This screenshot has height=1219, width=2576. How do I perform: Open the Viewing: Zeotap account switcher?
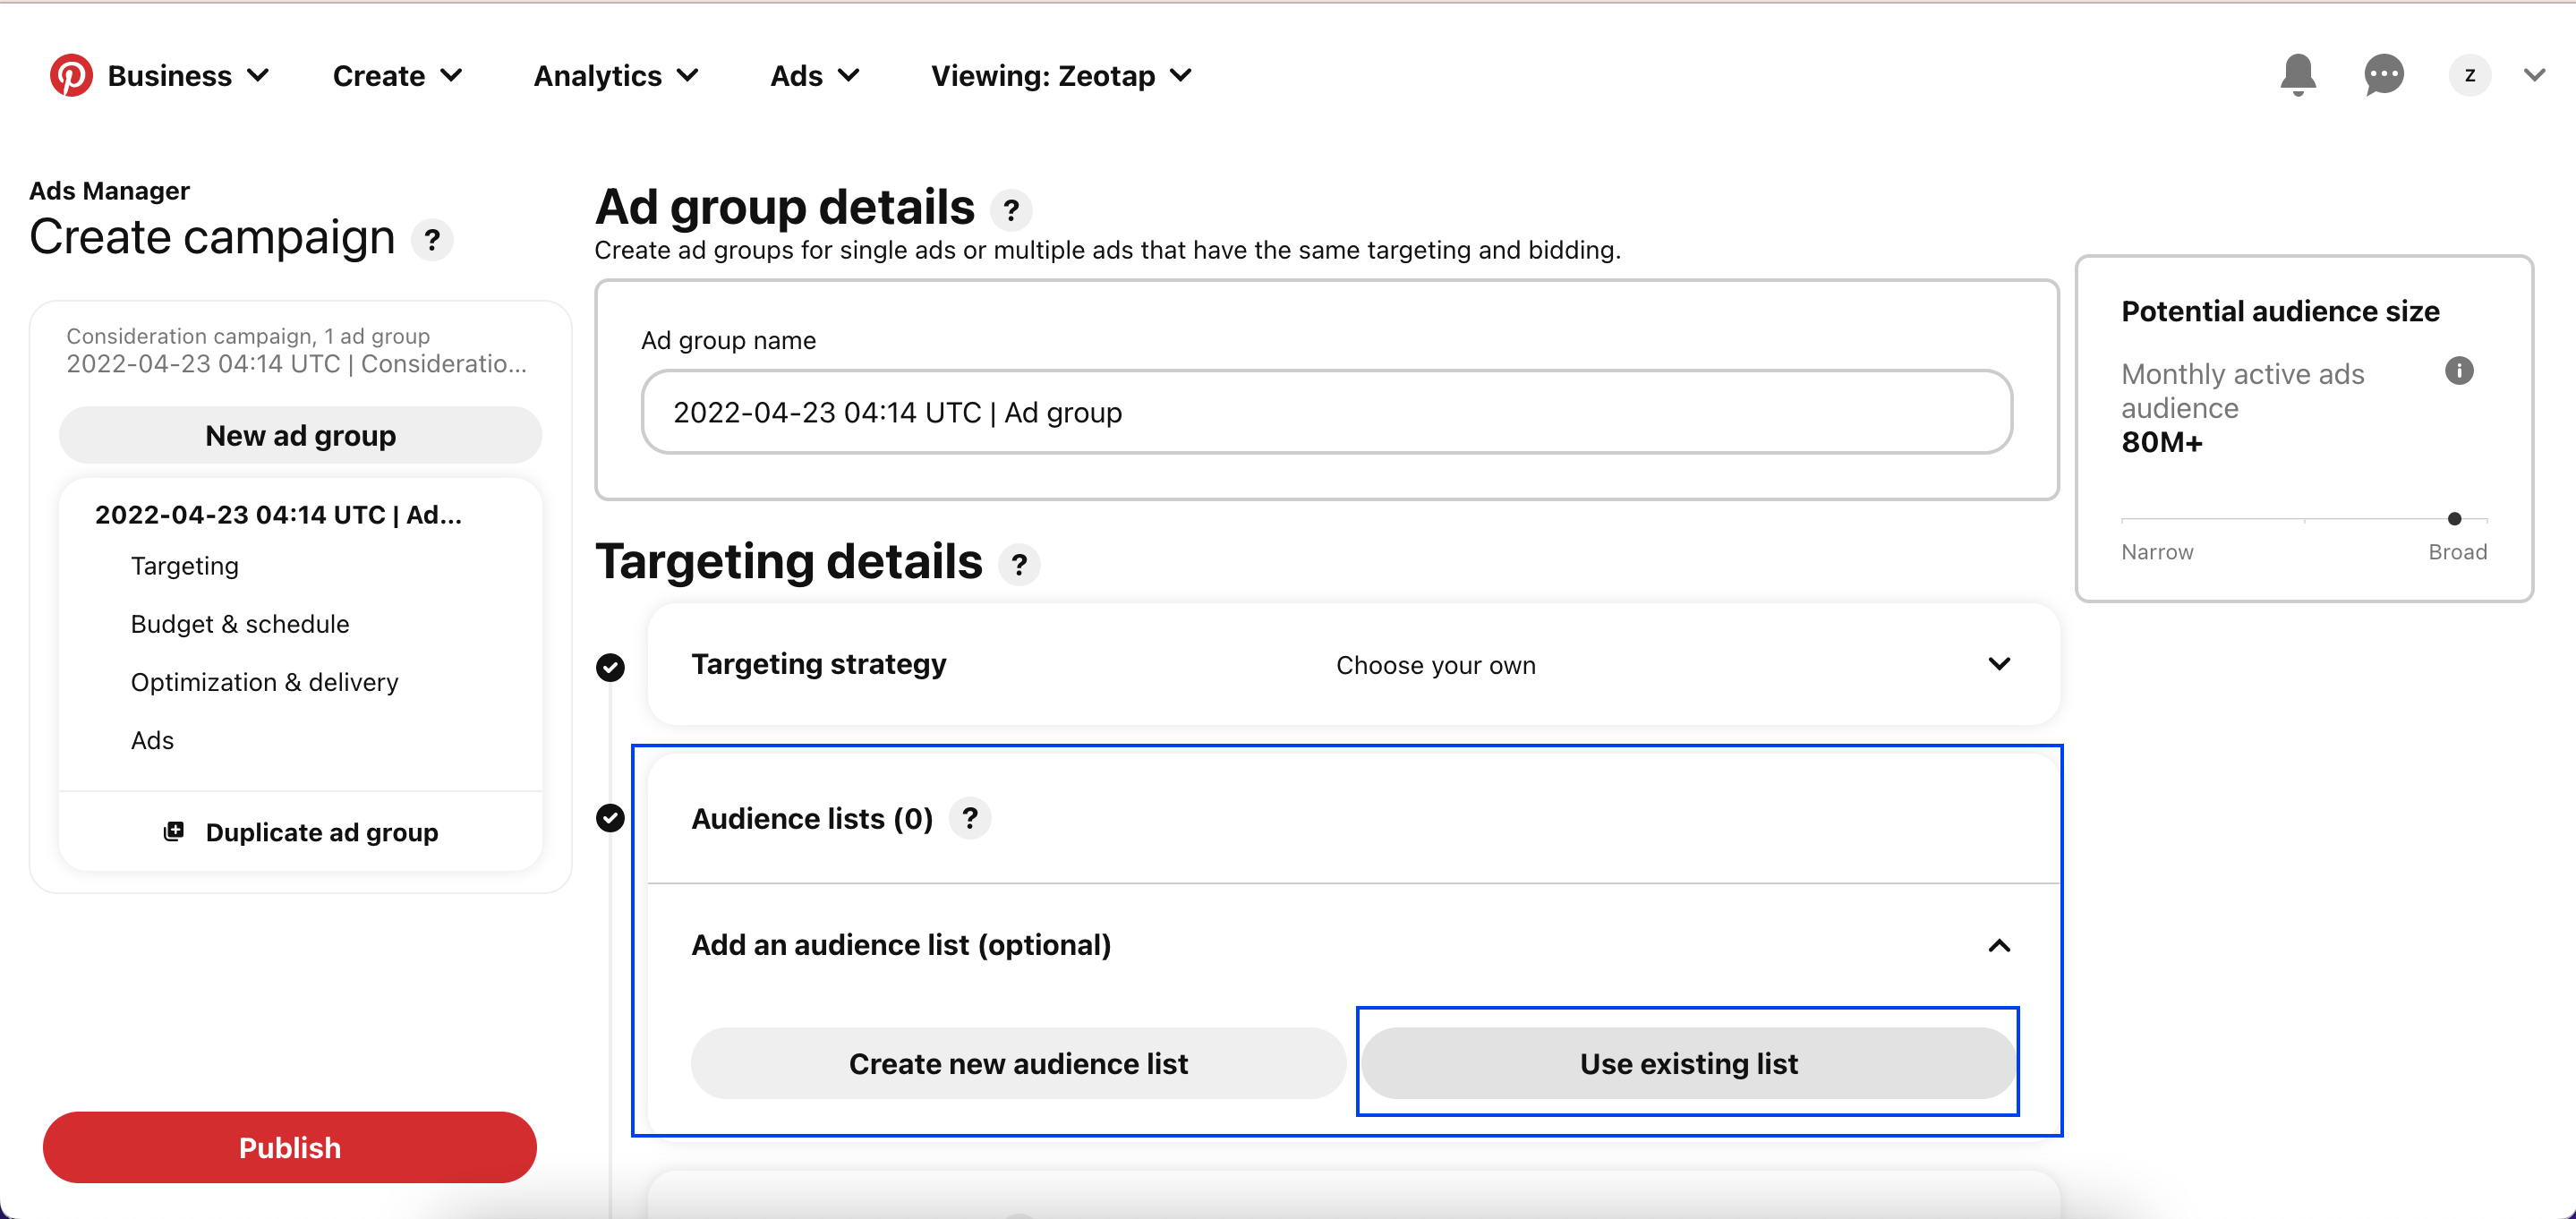tap(1061, 75)
